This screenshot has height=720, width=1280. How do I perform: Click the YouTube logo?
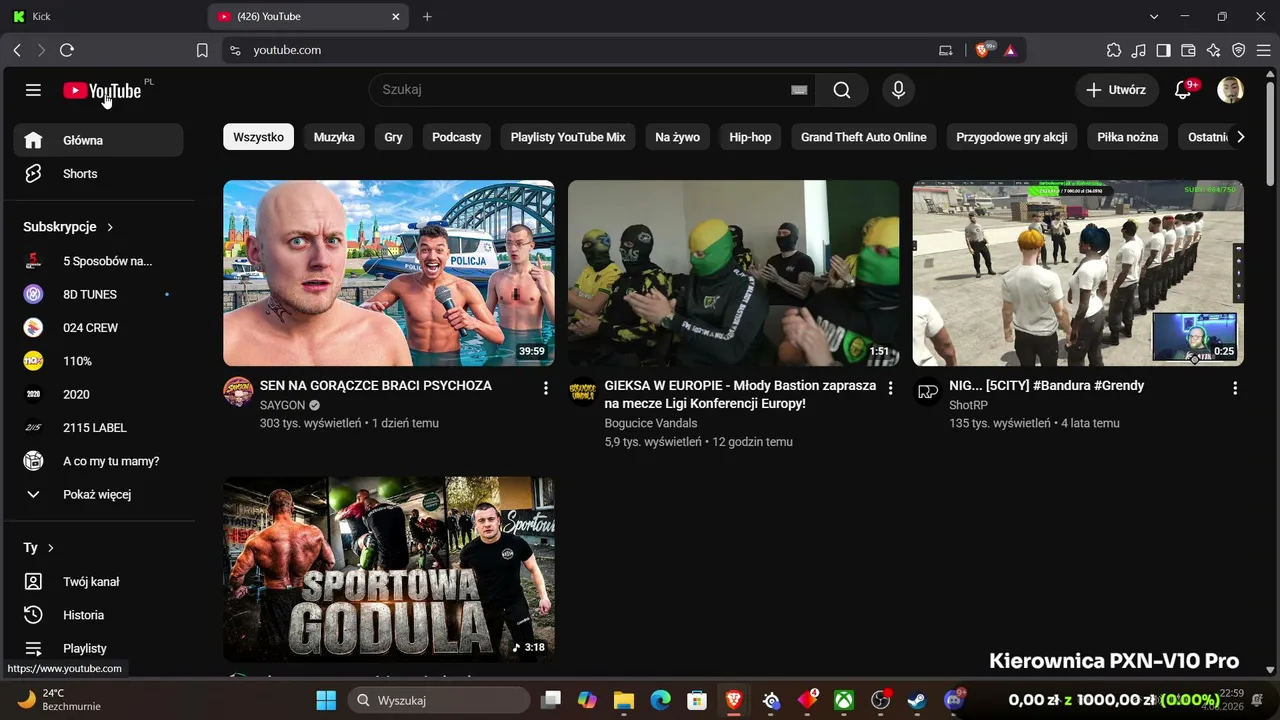tap(102, 91)
